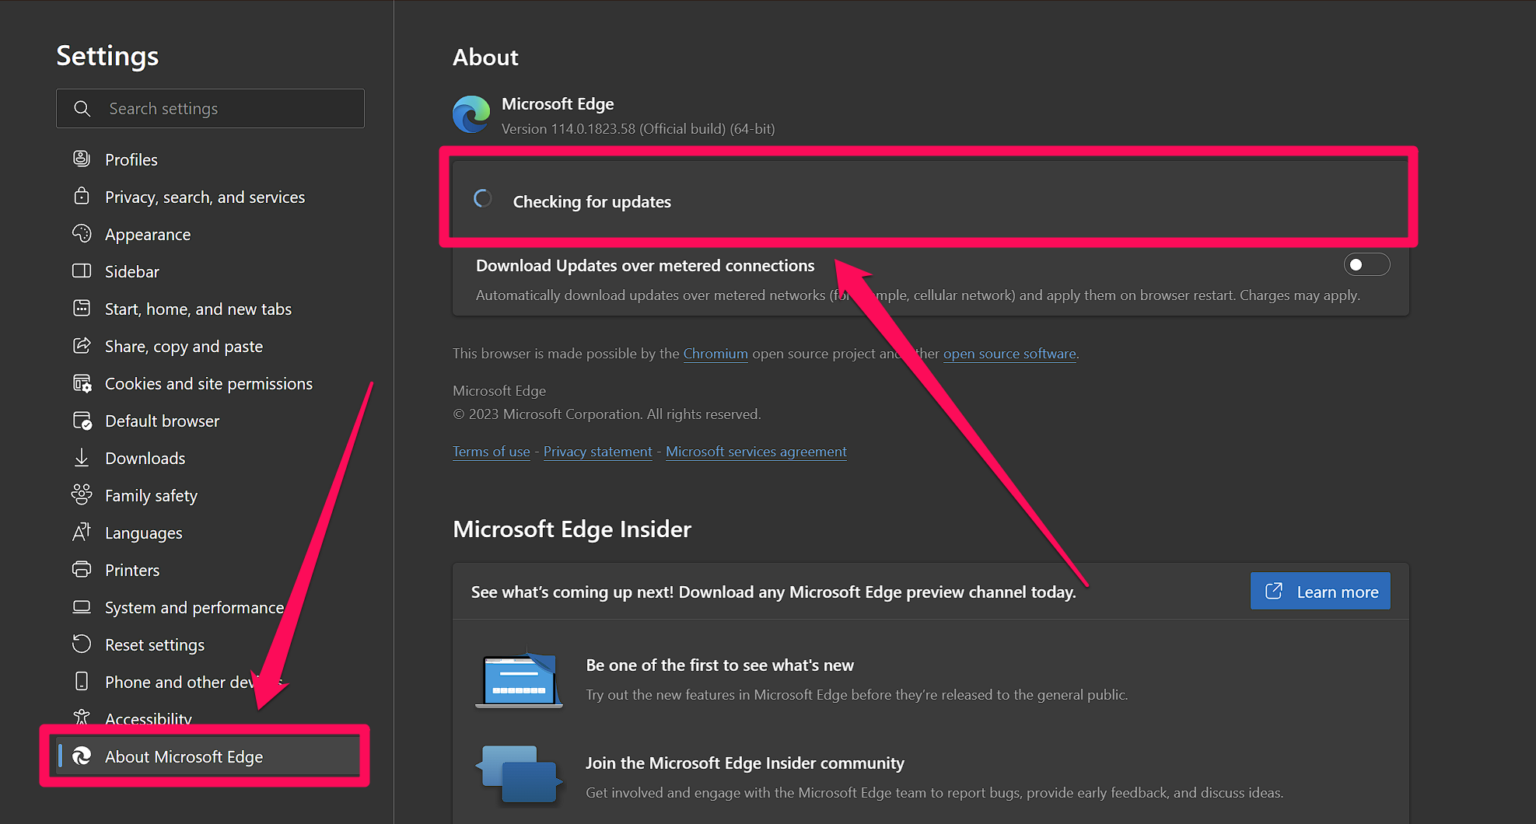1536x824 pixels.
Task: Open the Privacy statement link
Action: pos(597,452)
